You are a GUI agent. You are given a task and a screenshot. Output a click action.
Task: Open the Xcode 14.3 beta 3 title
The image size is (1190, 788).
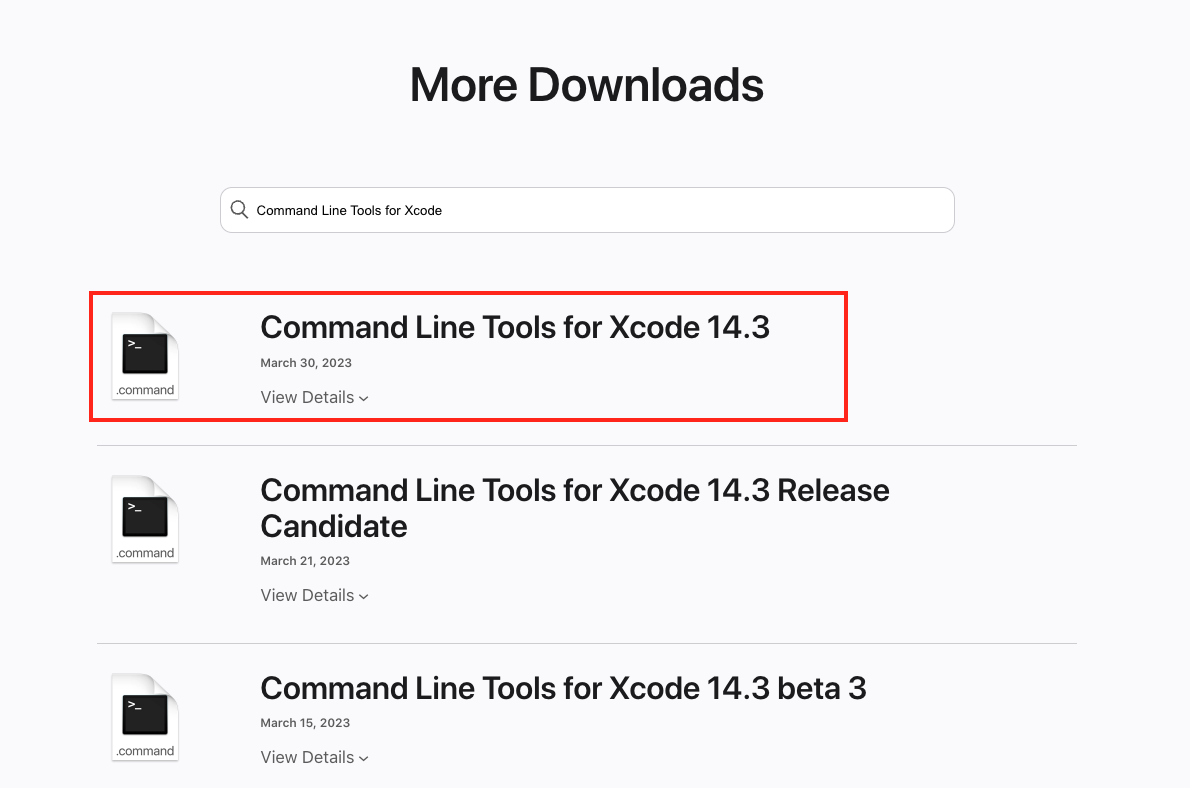563,689
